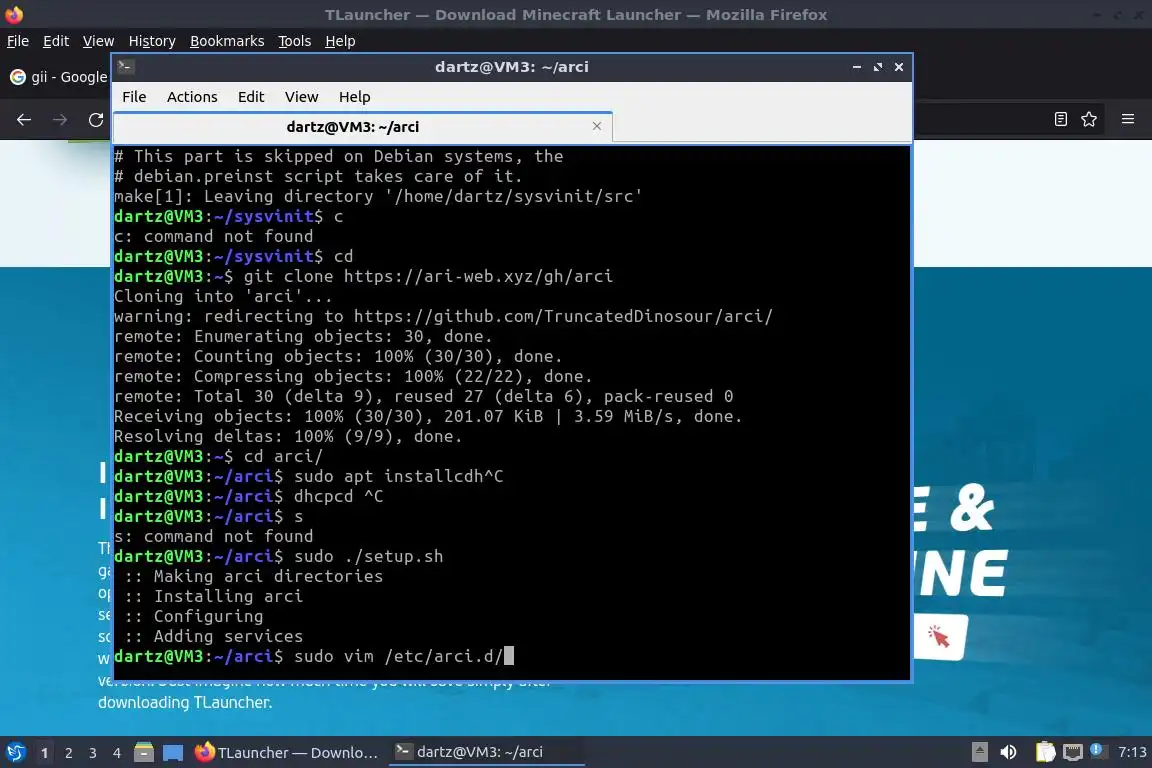Click the update notification tray icon

[x=1096, y=750]
